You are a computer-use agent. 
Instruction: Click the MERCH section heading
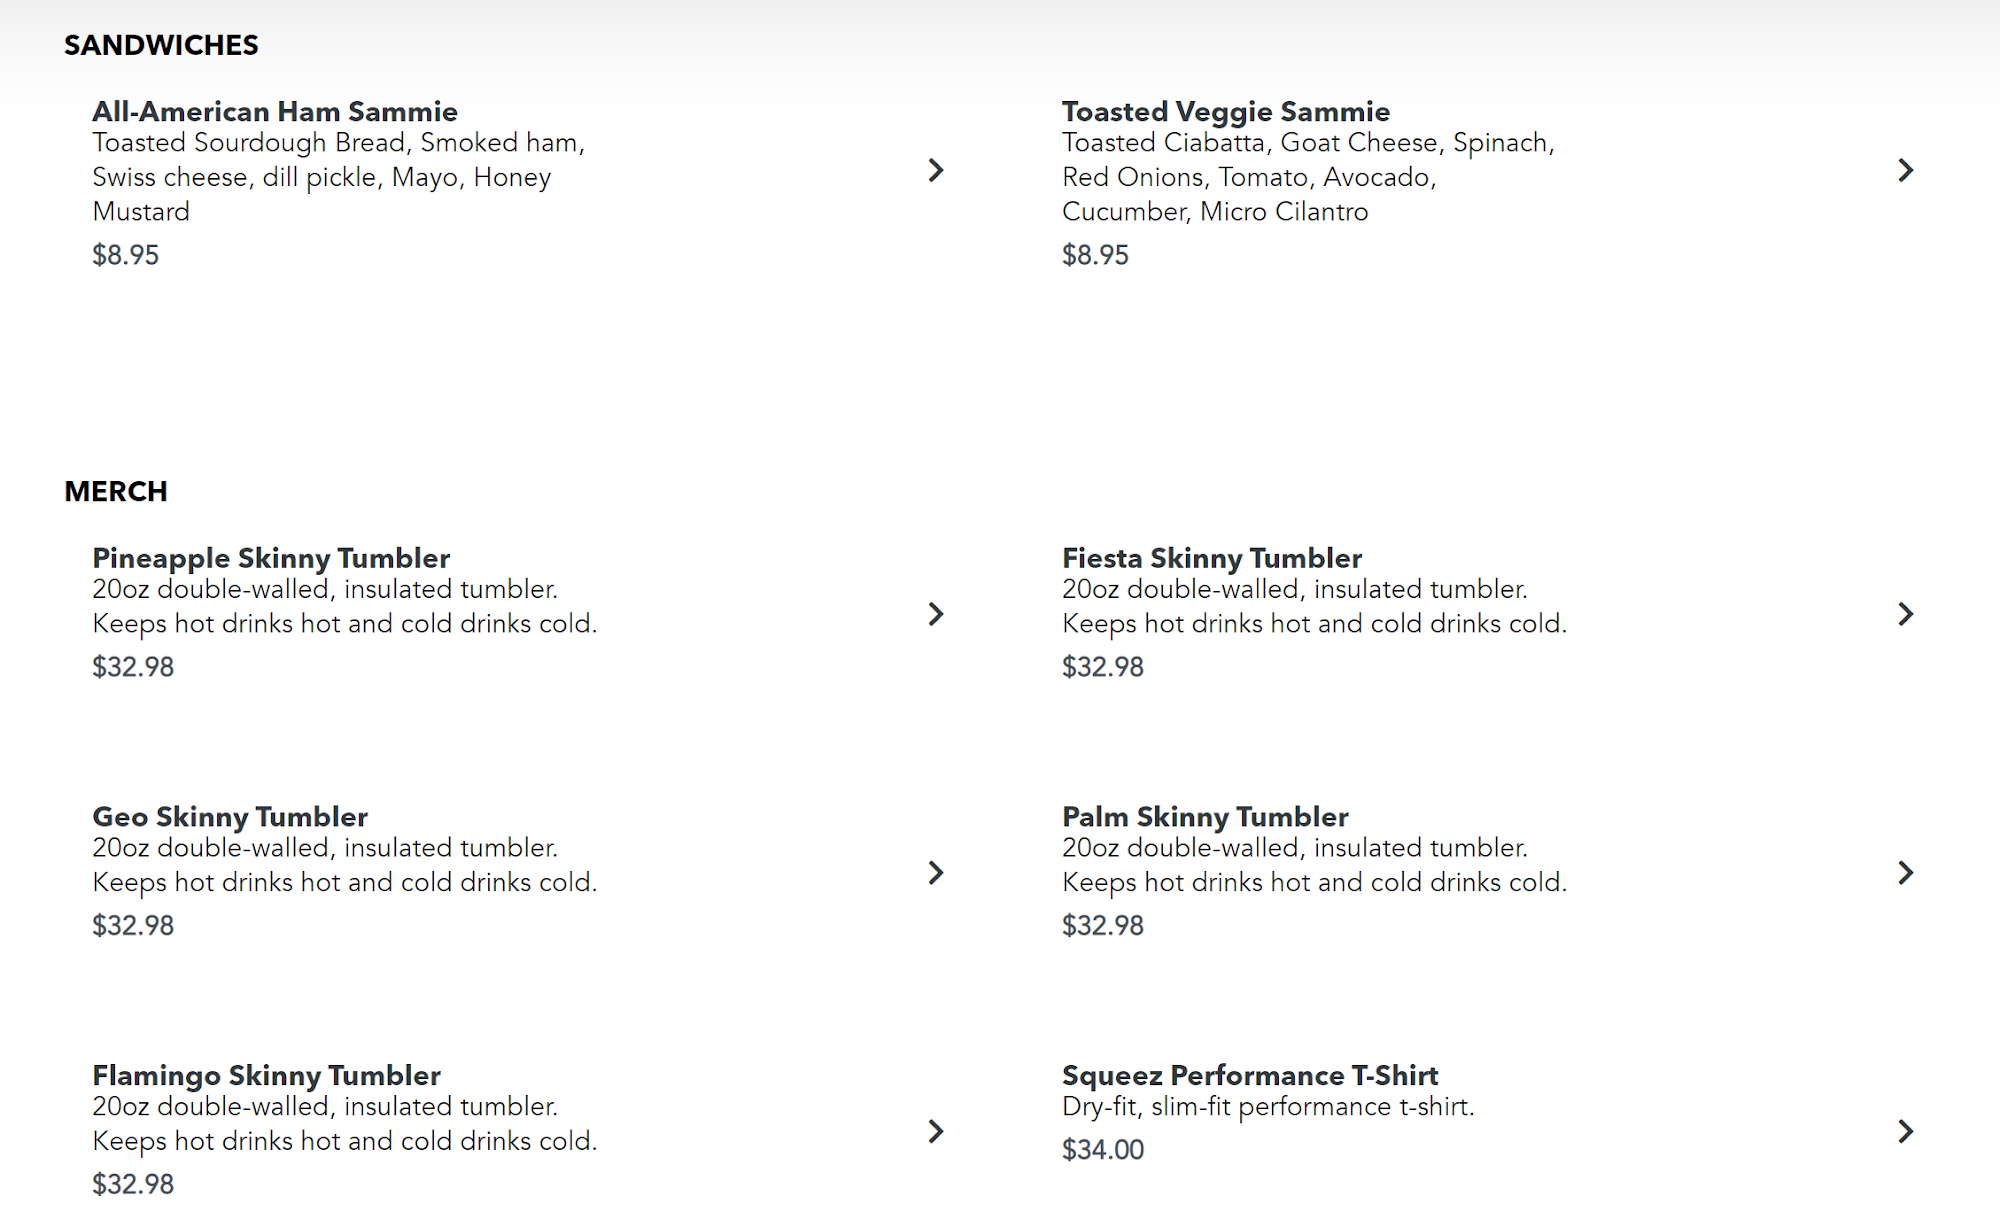116,492
